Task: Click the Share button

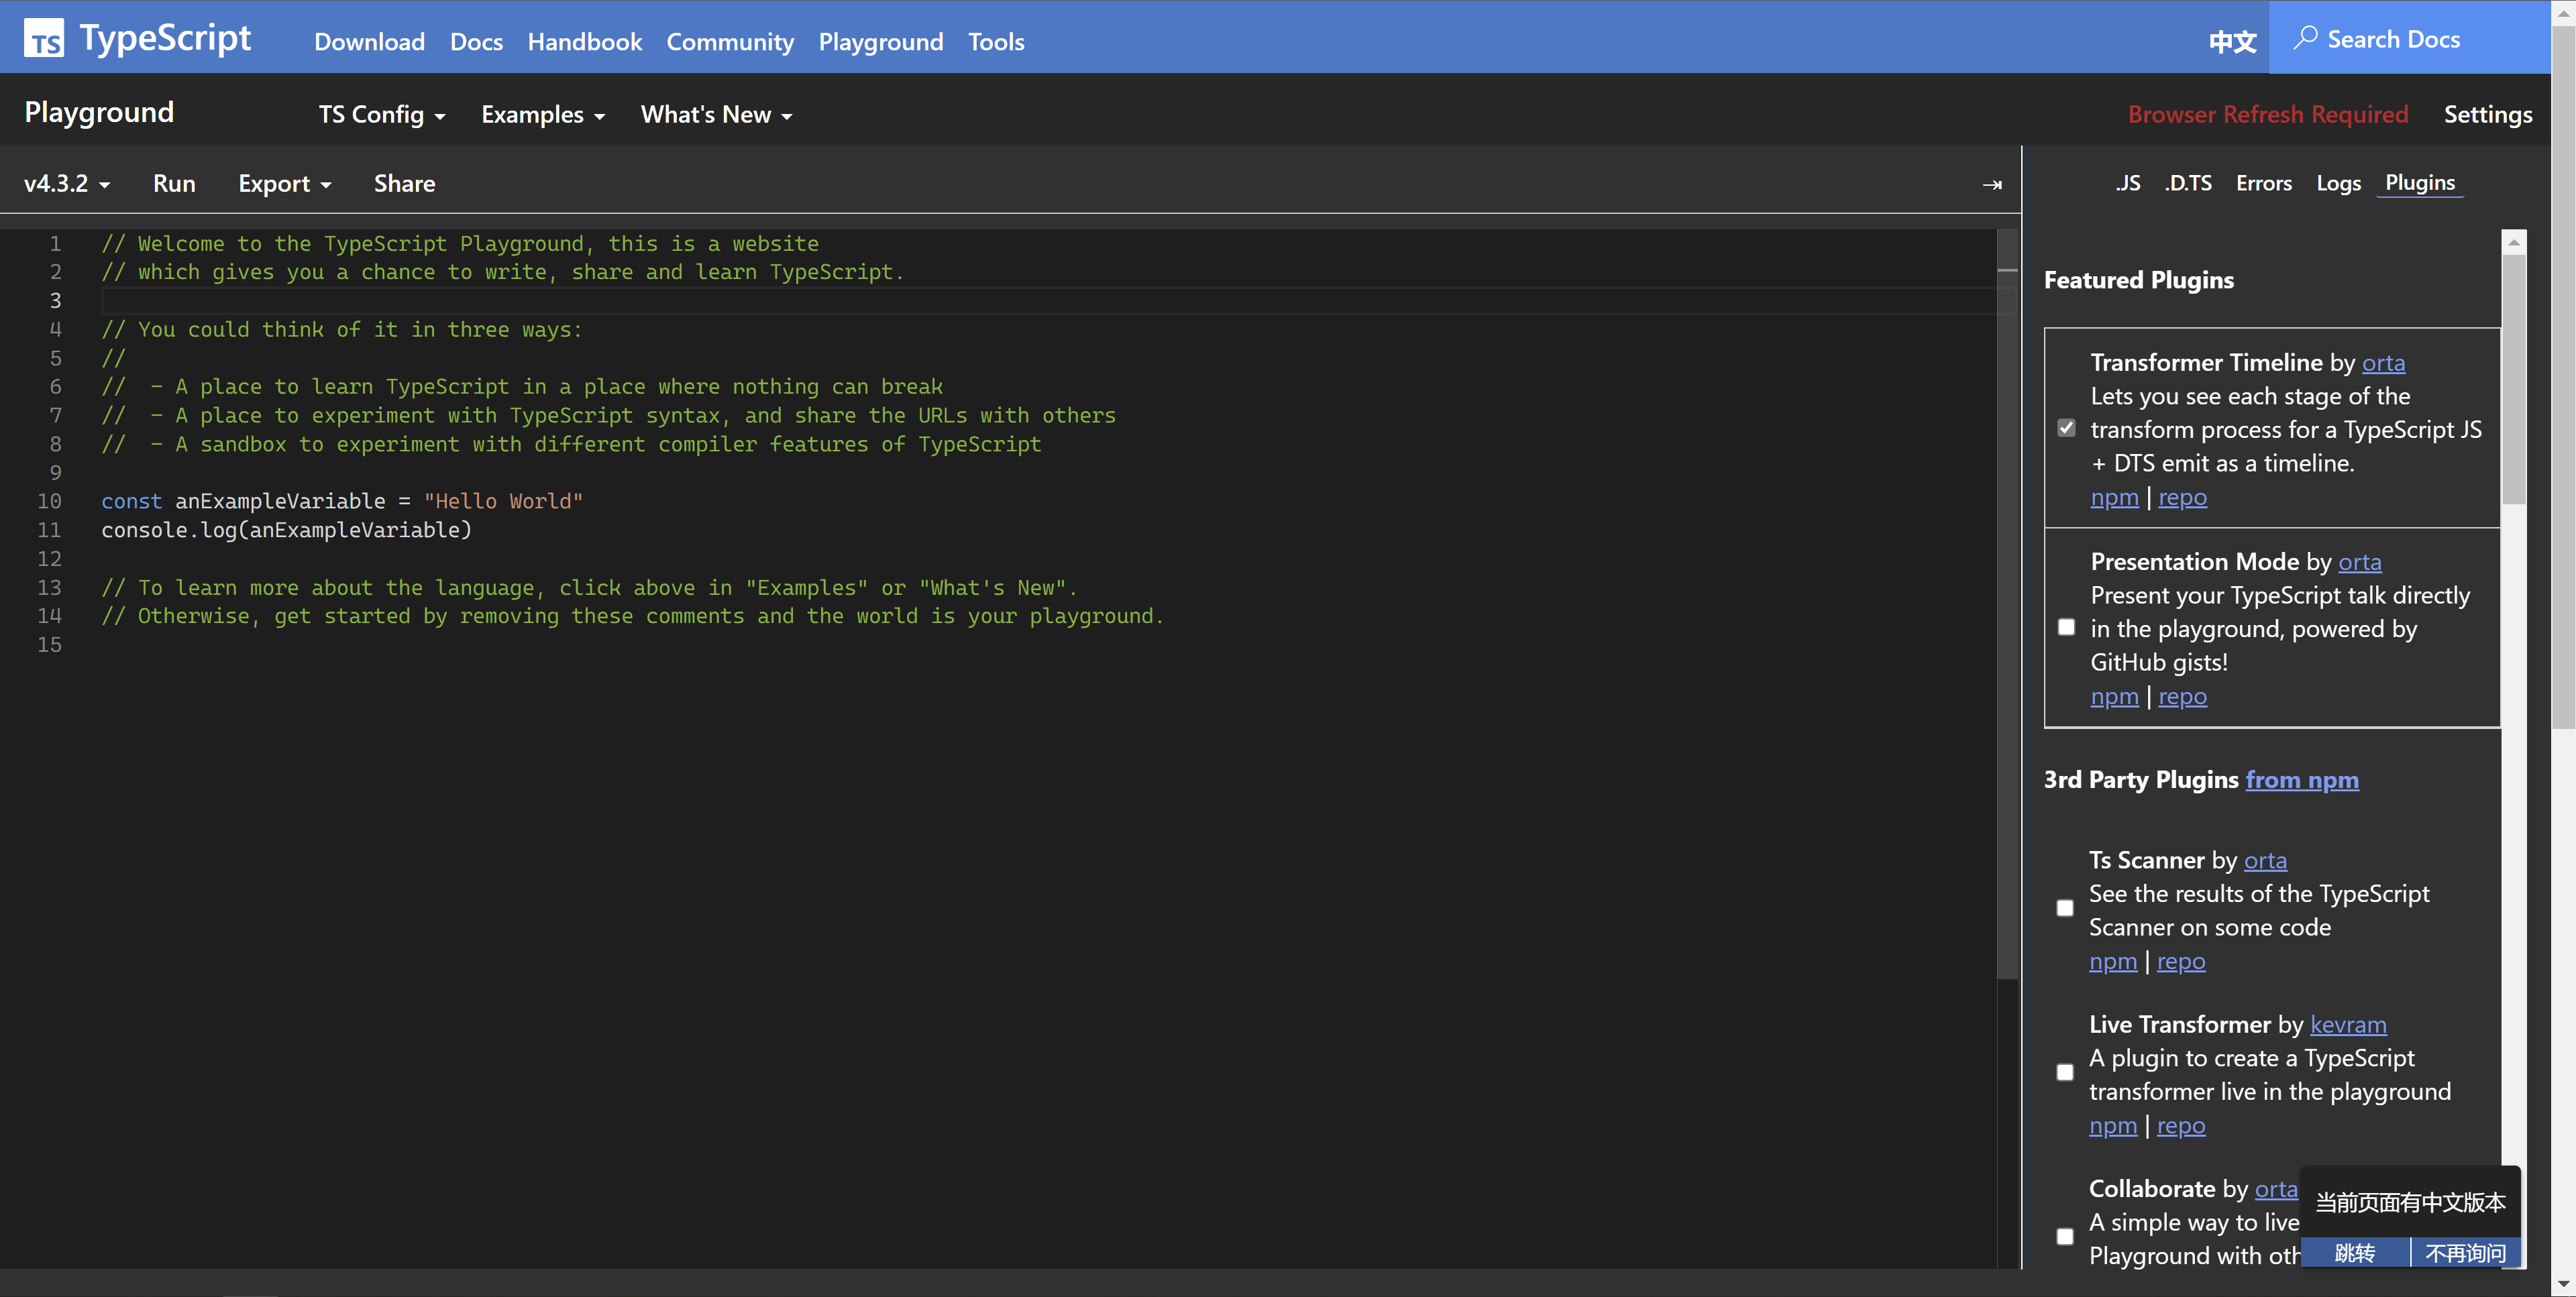Action: [x=404, y=184]
